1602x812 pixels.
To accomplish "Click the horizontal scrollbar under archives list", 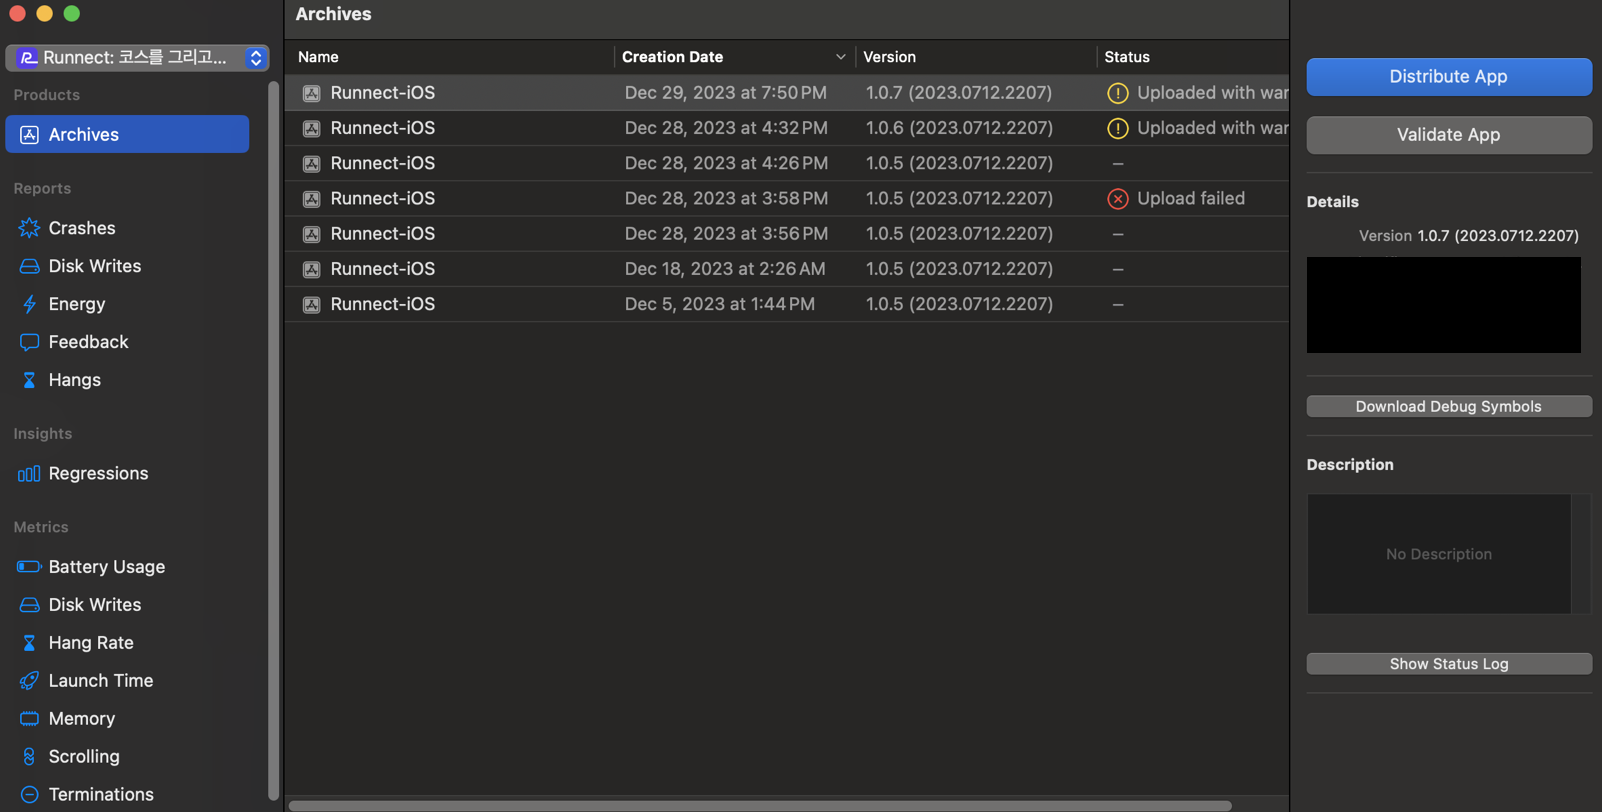I will [760, 805].
